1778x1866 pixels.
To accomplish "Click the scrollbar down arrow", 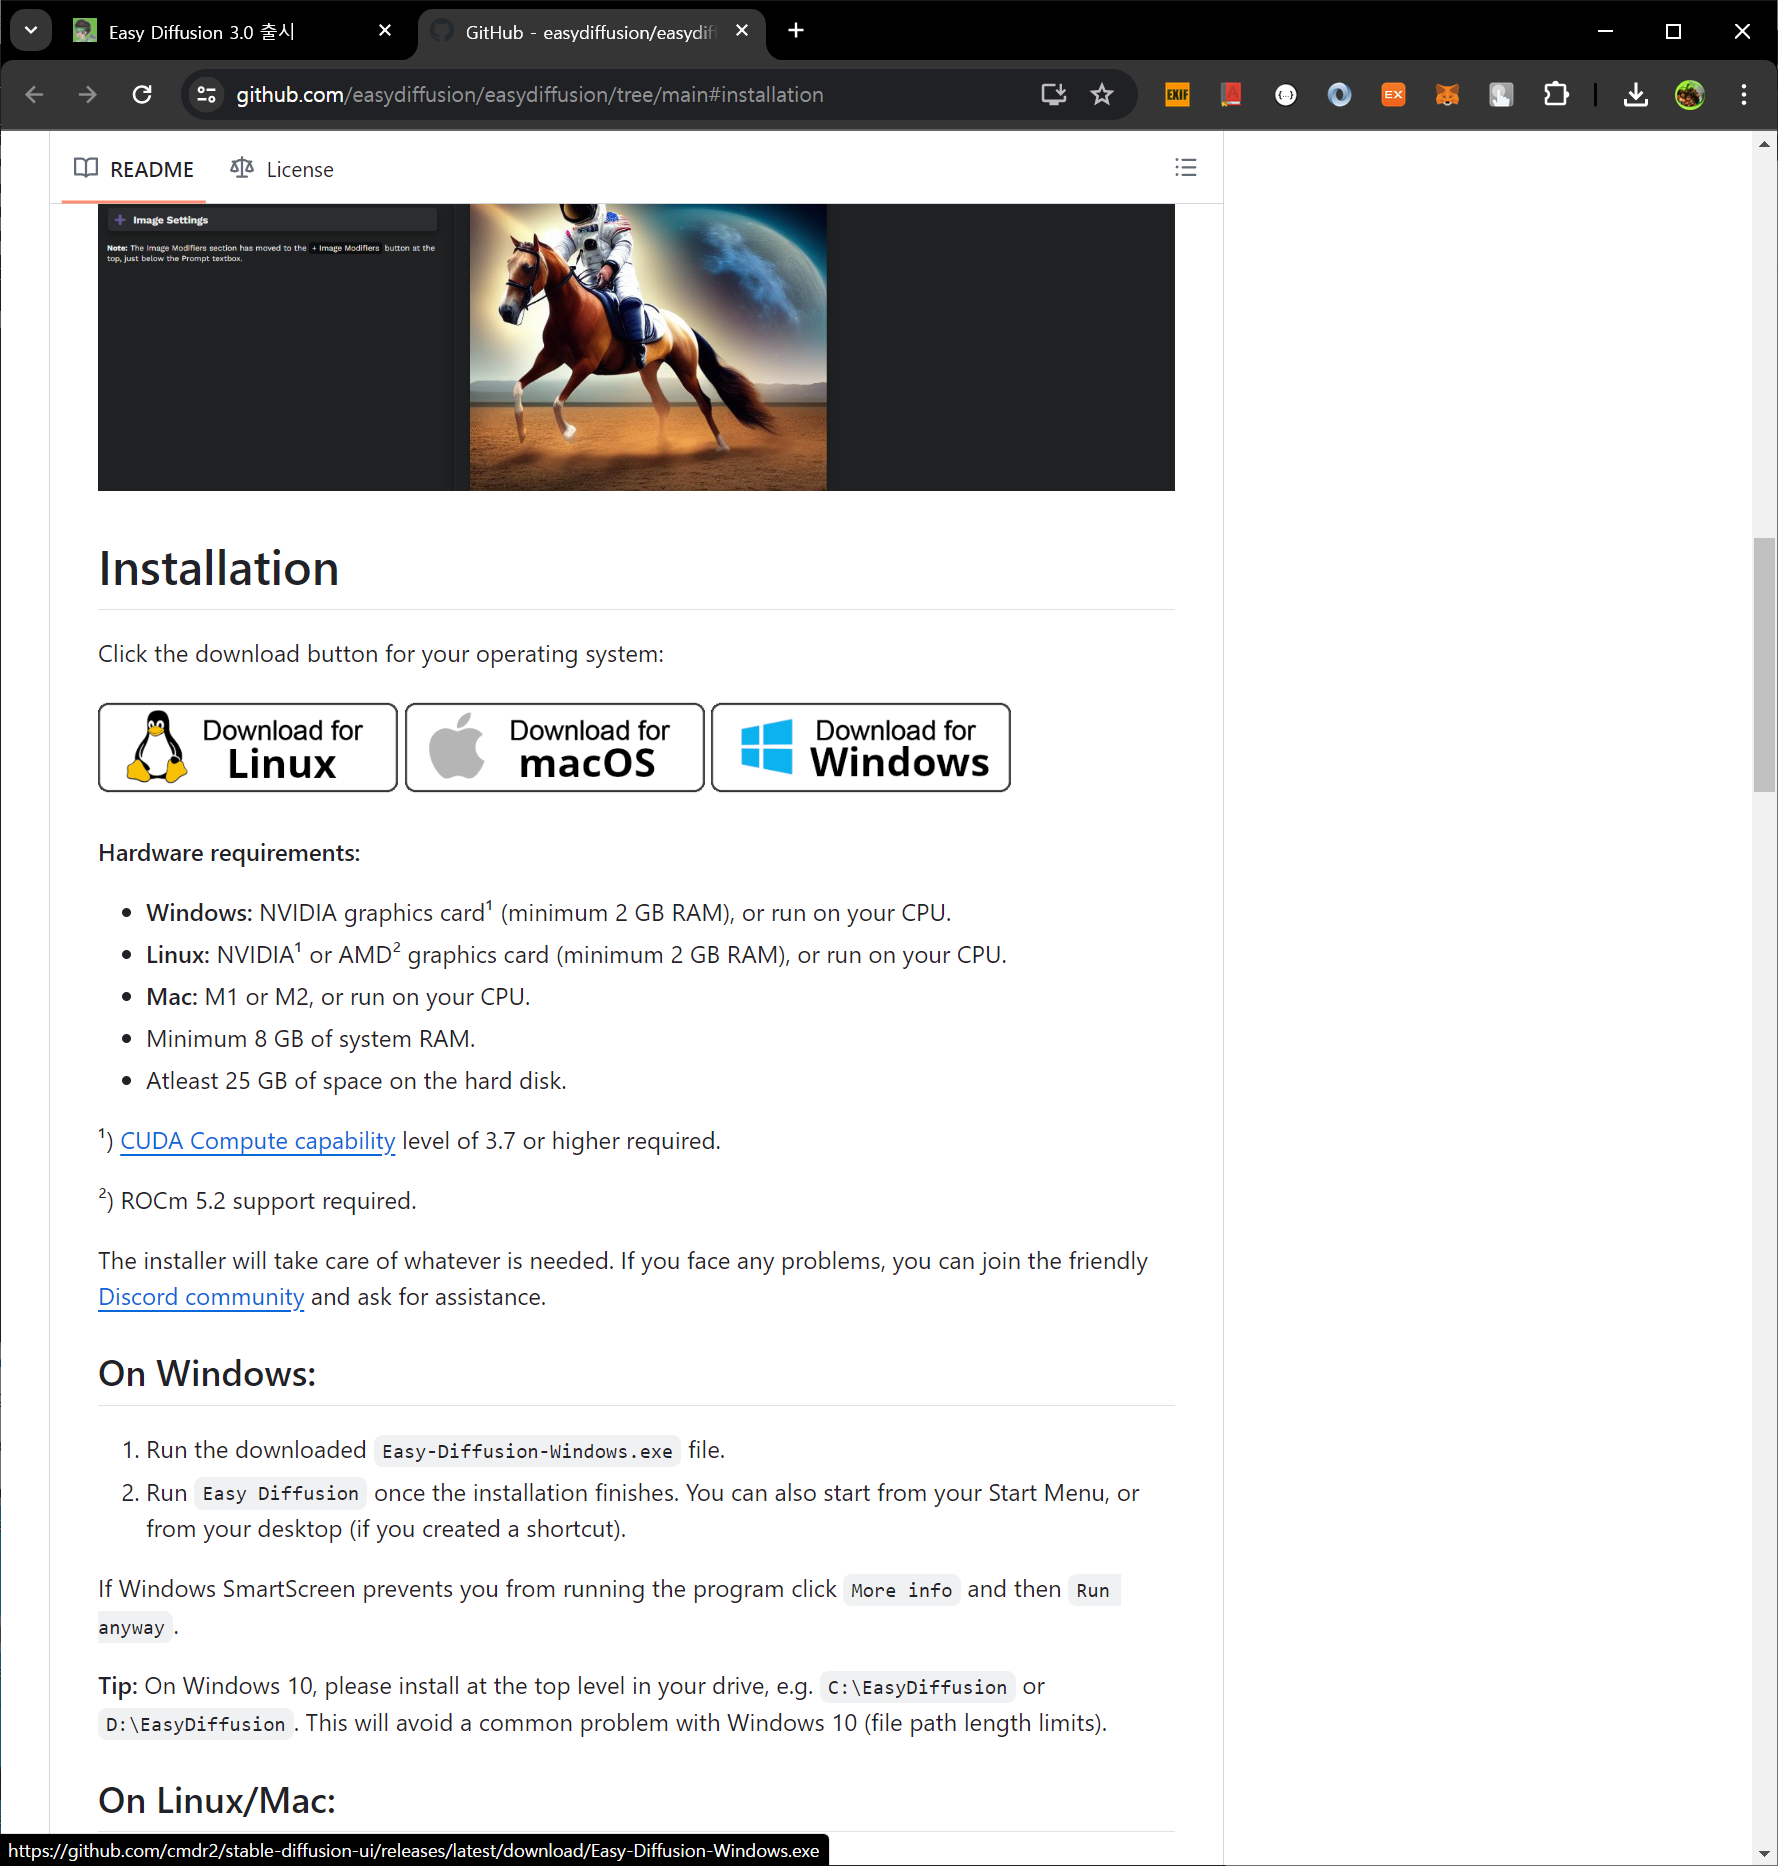I will coord(1765,1853).
